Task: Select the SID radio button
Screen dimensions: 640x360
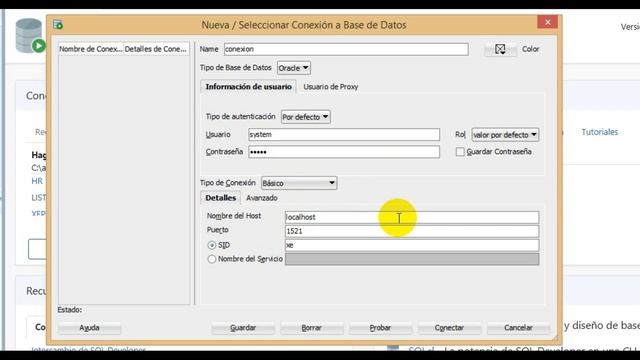Action: pyautogui.click(x=211, y=245)
